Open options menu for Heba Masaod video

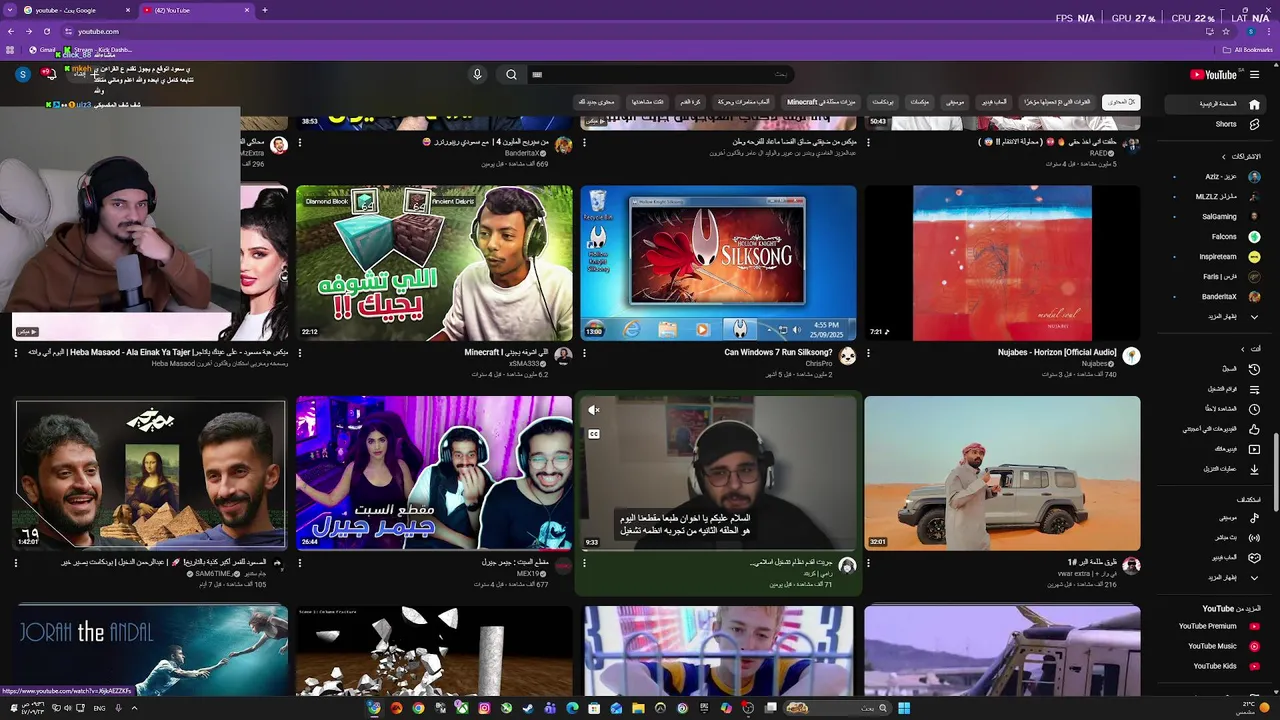coord(16,353)
